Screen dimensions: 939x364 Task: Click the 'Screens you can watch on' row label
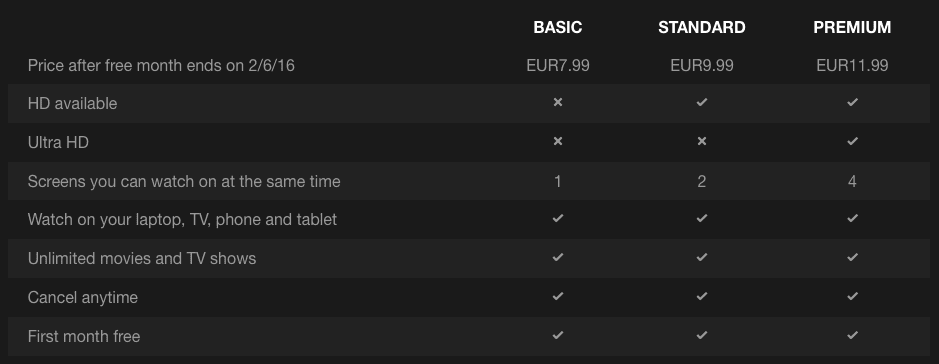coord(184,181)
